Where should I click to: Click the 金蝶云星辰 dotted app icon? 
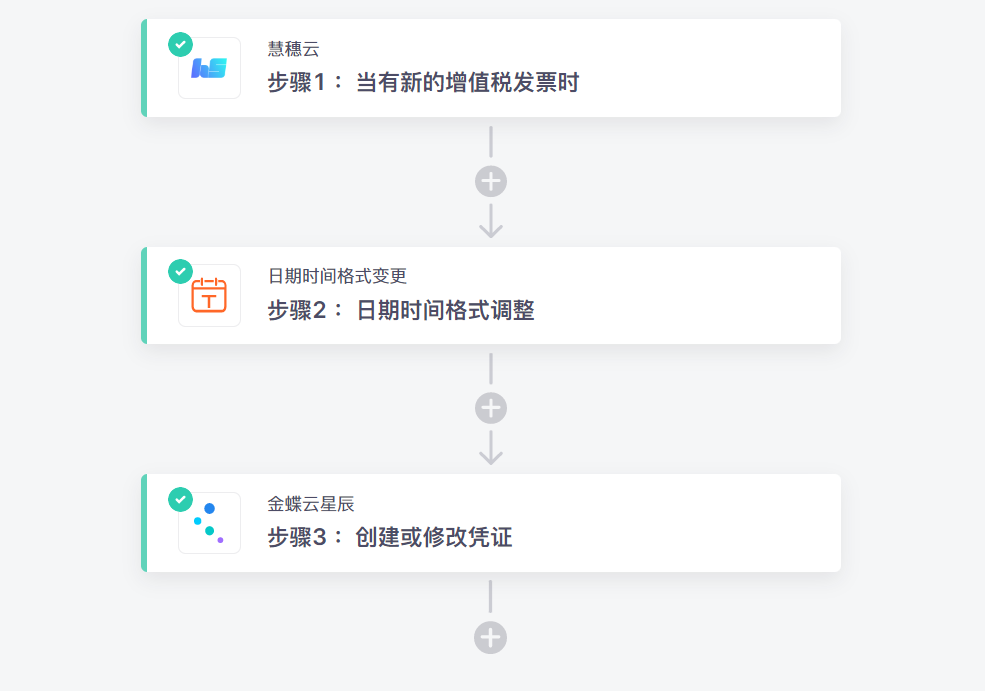point(209,523)
